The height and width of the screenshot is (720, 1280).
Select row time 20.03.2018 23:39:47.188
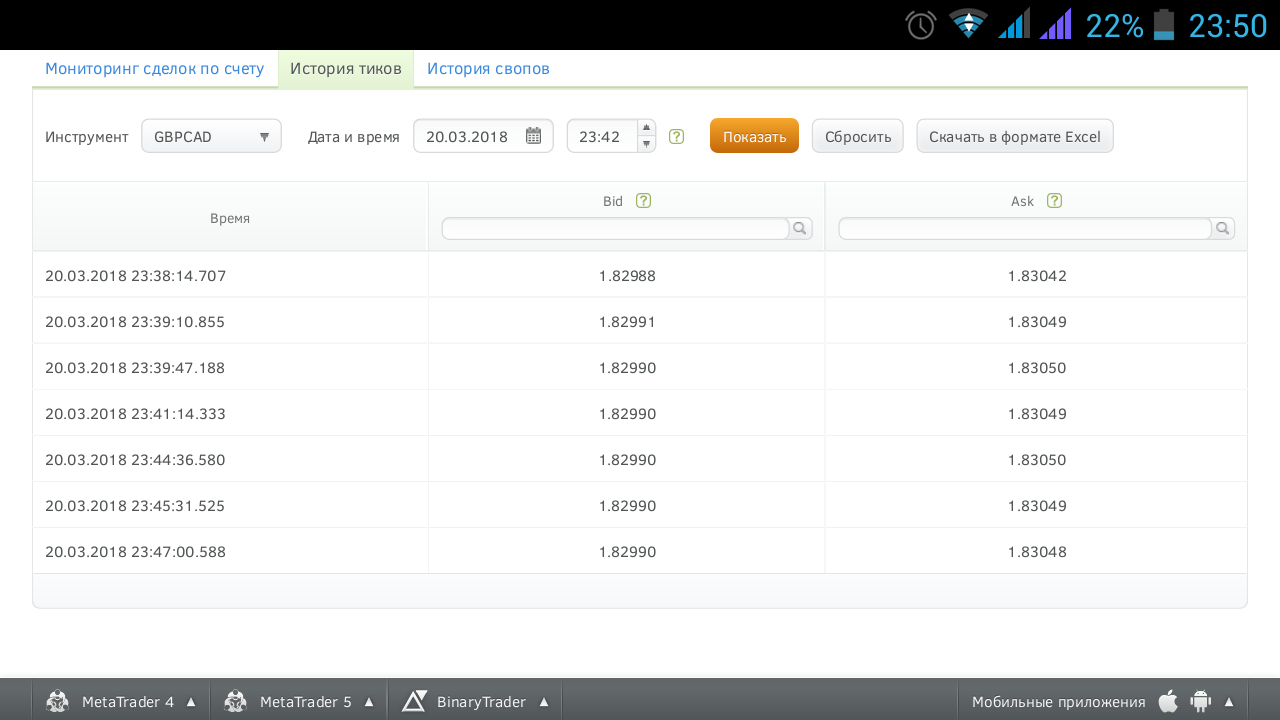pyautogui.click(x=135, y=368)
